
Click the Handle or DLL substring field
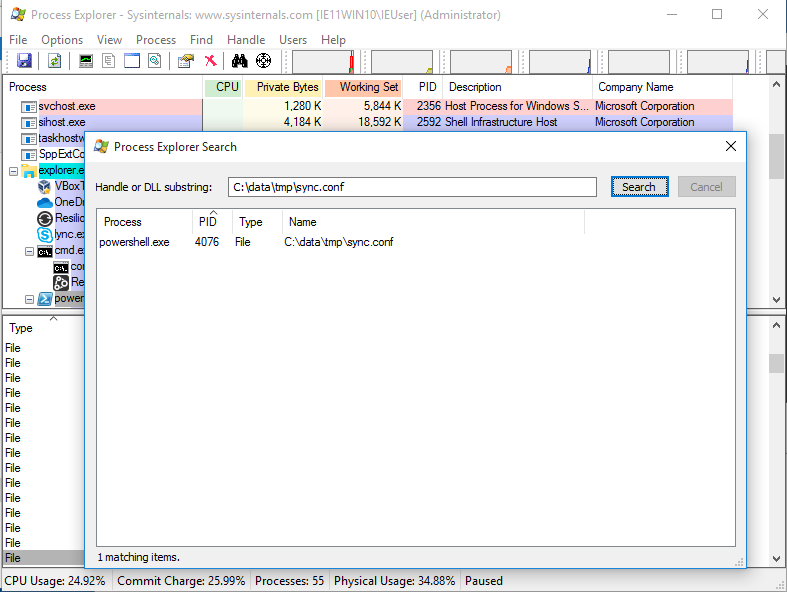411,187
